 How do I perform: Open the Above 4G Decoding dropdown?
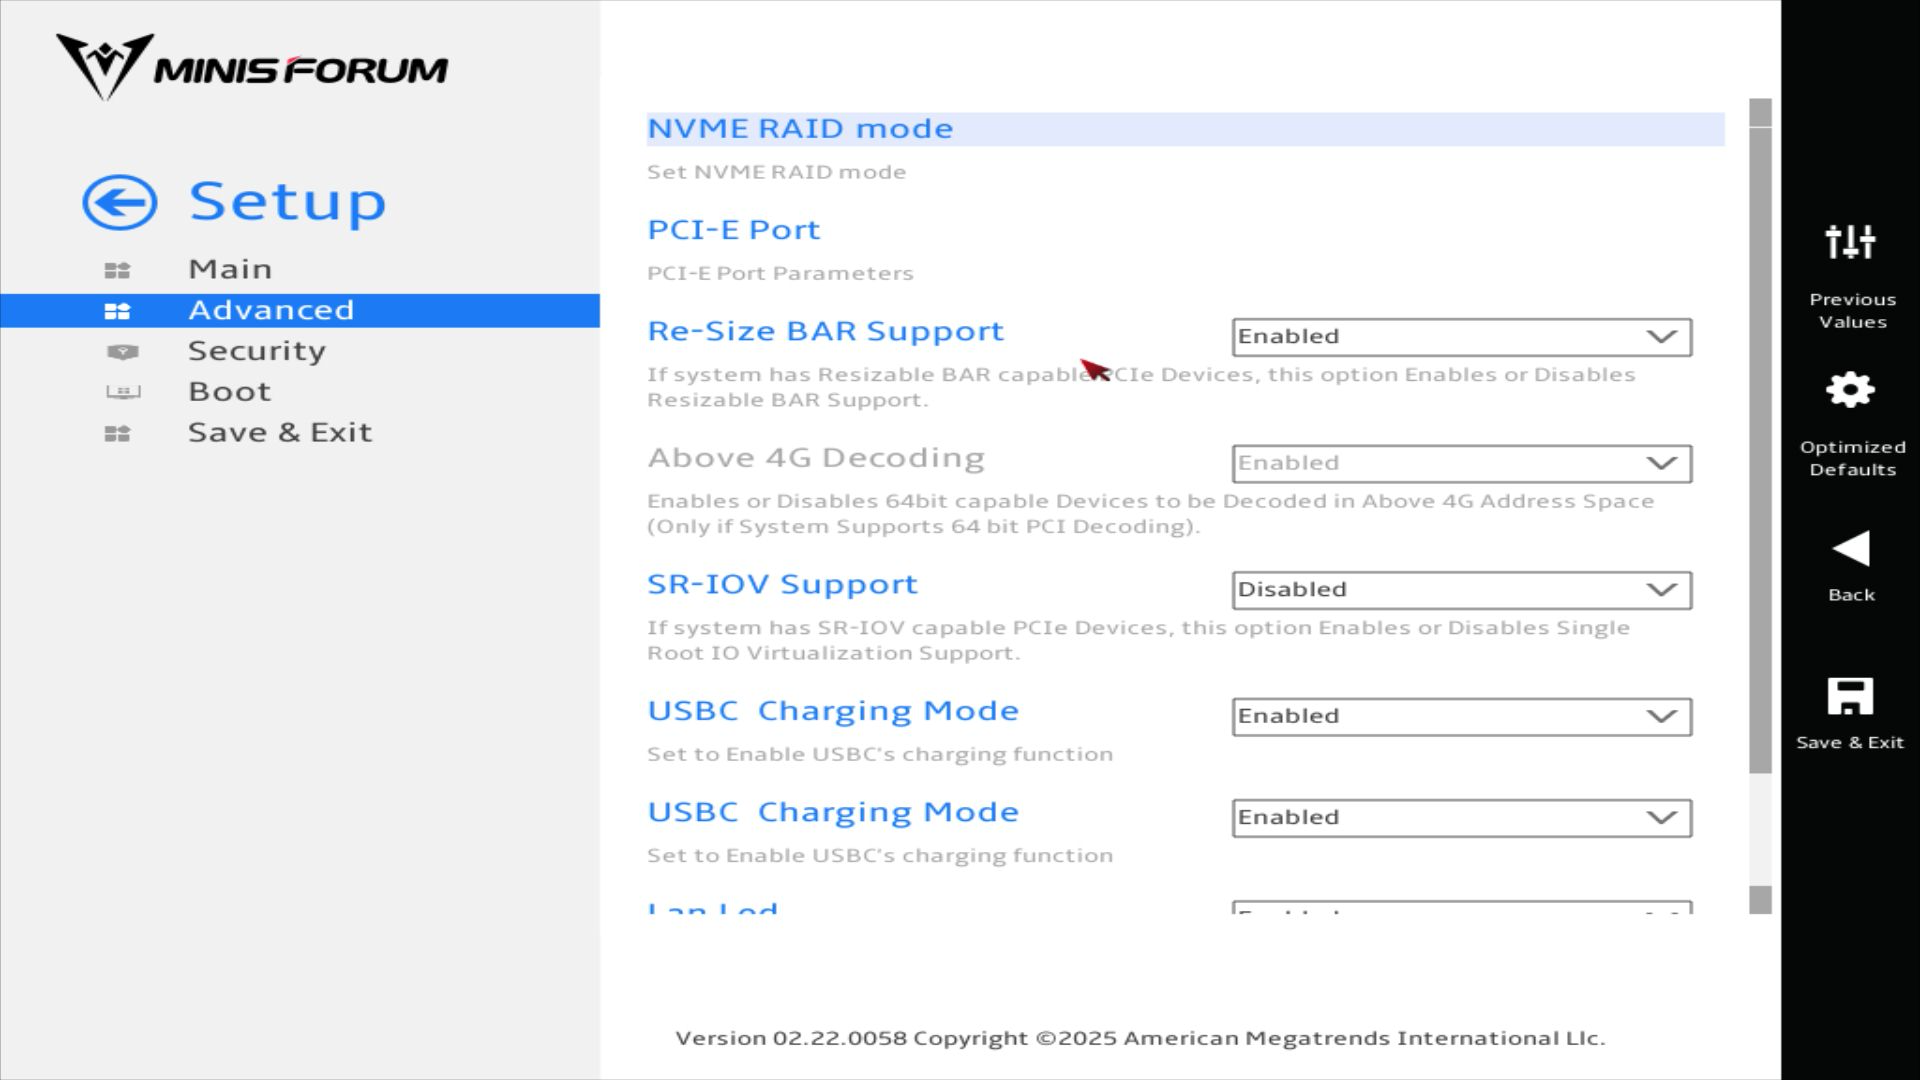(x=1461, y=464)
